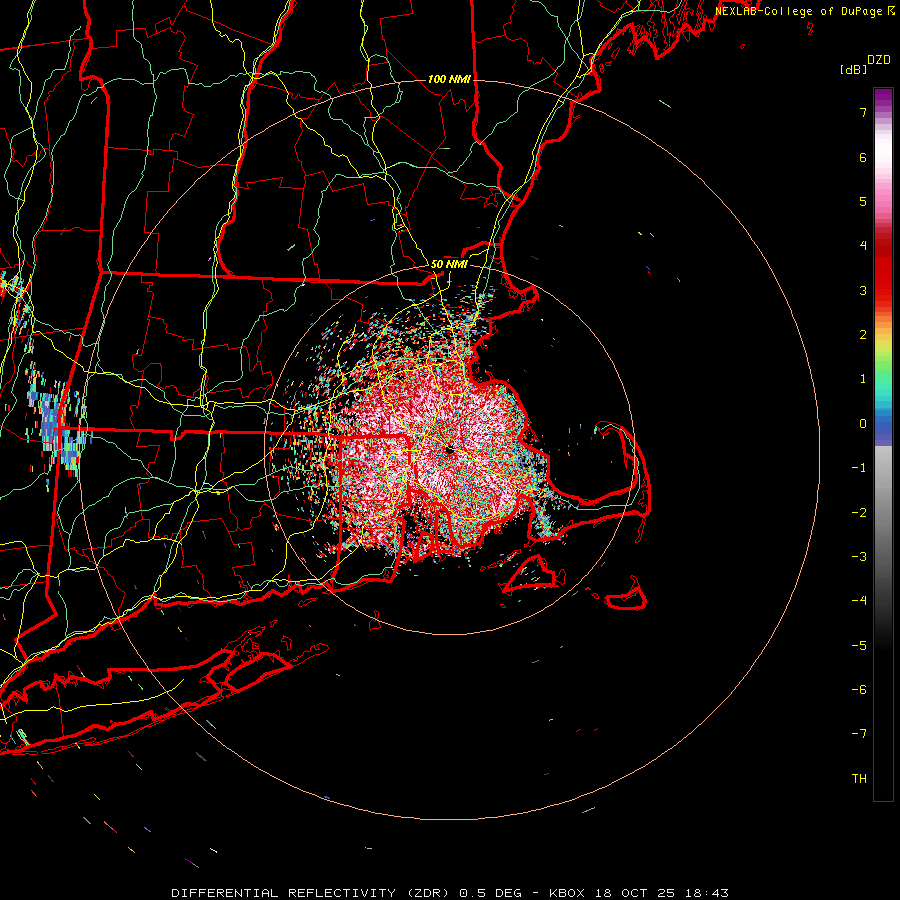
Task: Click the "-3" value on color scale
Action: click(x=859, y=557)
